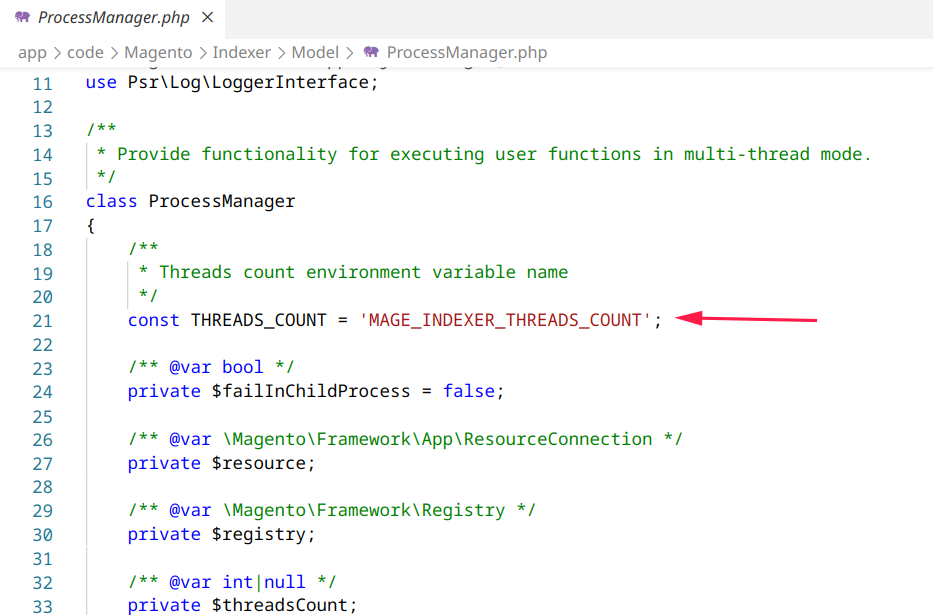The height and width of the screenshot is (615, 933).
Task: Click the ProcessManager class name on line 16
Action: pyautogui.click(x=222, y=201)
